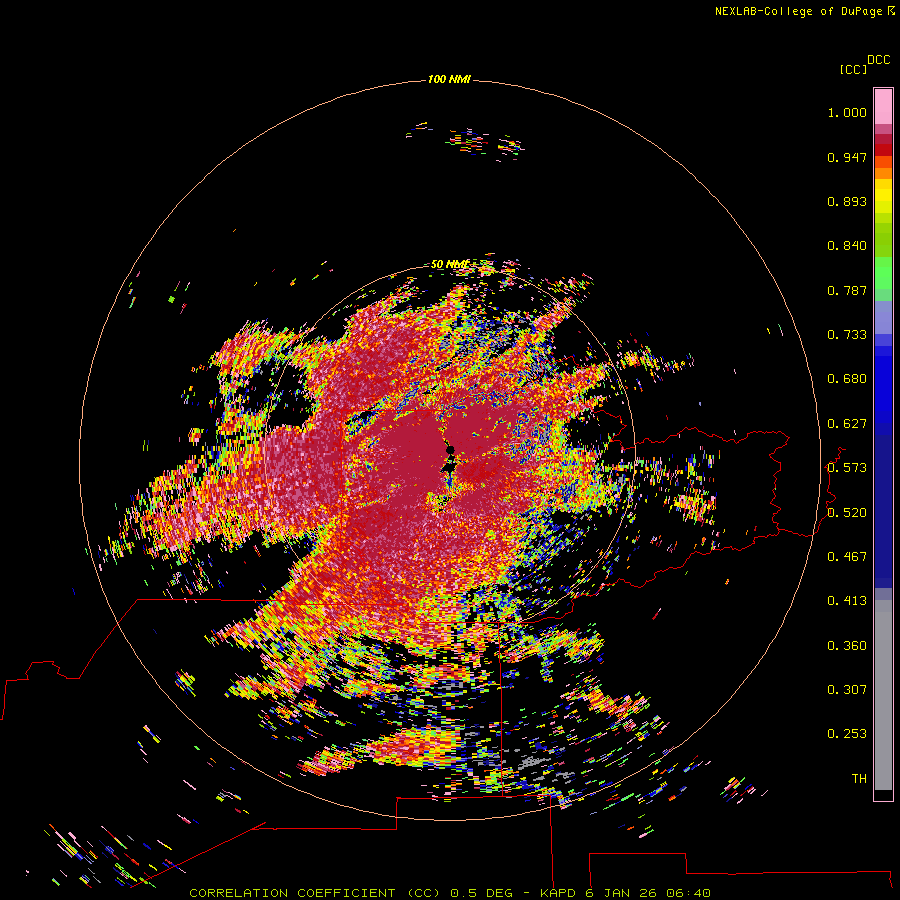Select the 0.307 legend value
The width and height of the screenshot is (900, 900).
coord(847,690)
